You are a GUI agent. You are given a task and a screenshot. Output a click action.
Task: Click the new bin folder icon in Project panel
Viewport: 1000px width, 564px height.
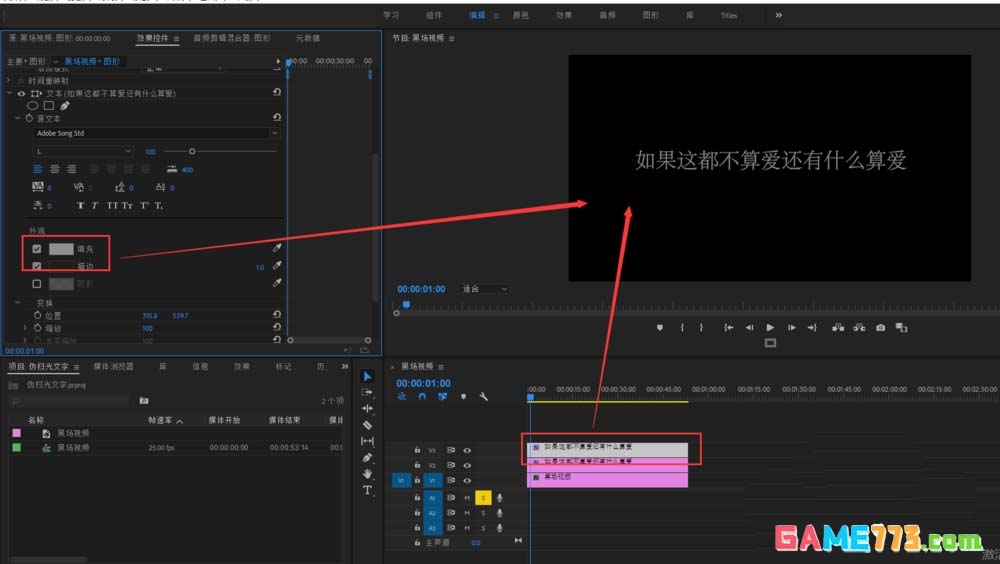pyautogui.click(x=143, y=401)
